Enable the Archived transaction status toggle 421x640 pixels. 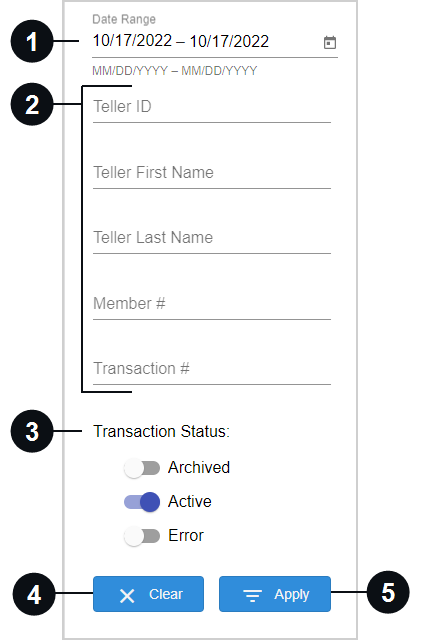coord(142,468)
